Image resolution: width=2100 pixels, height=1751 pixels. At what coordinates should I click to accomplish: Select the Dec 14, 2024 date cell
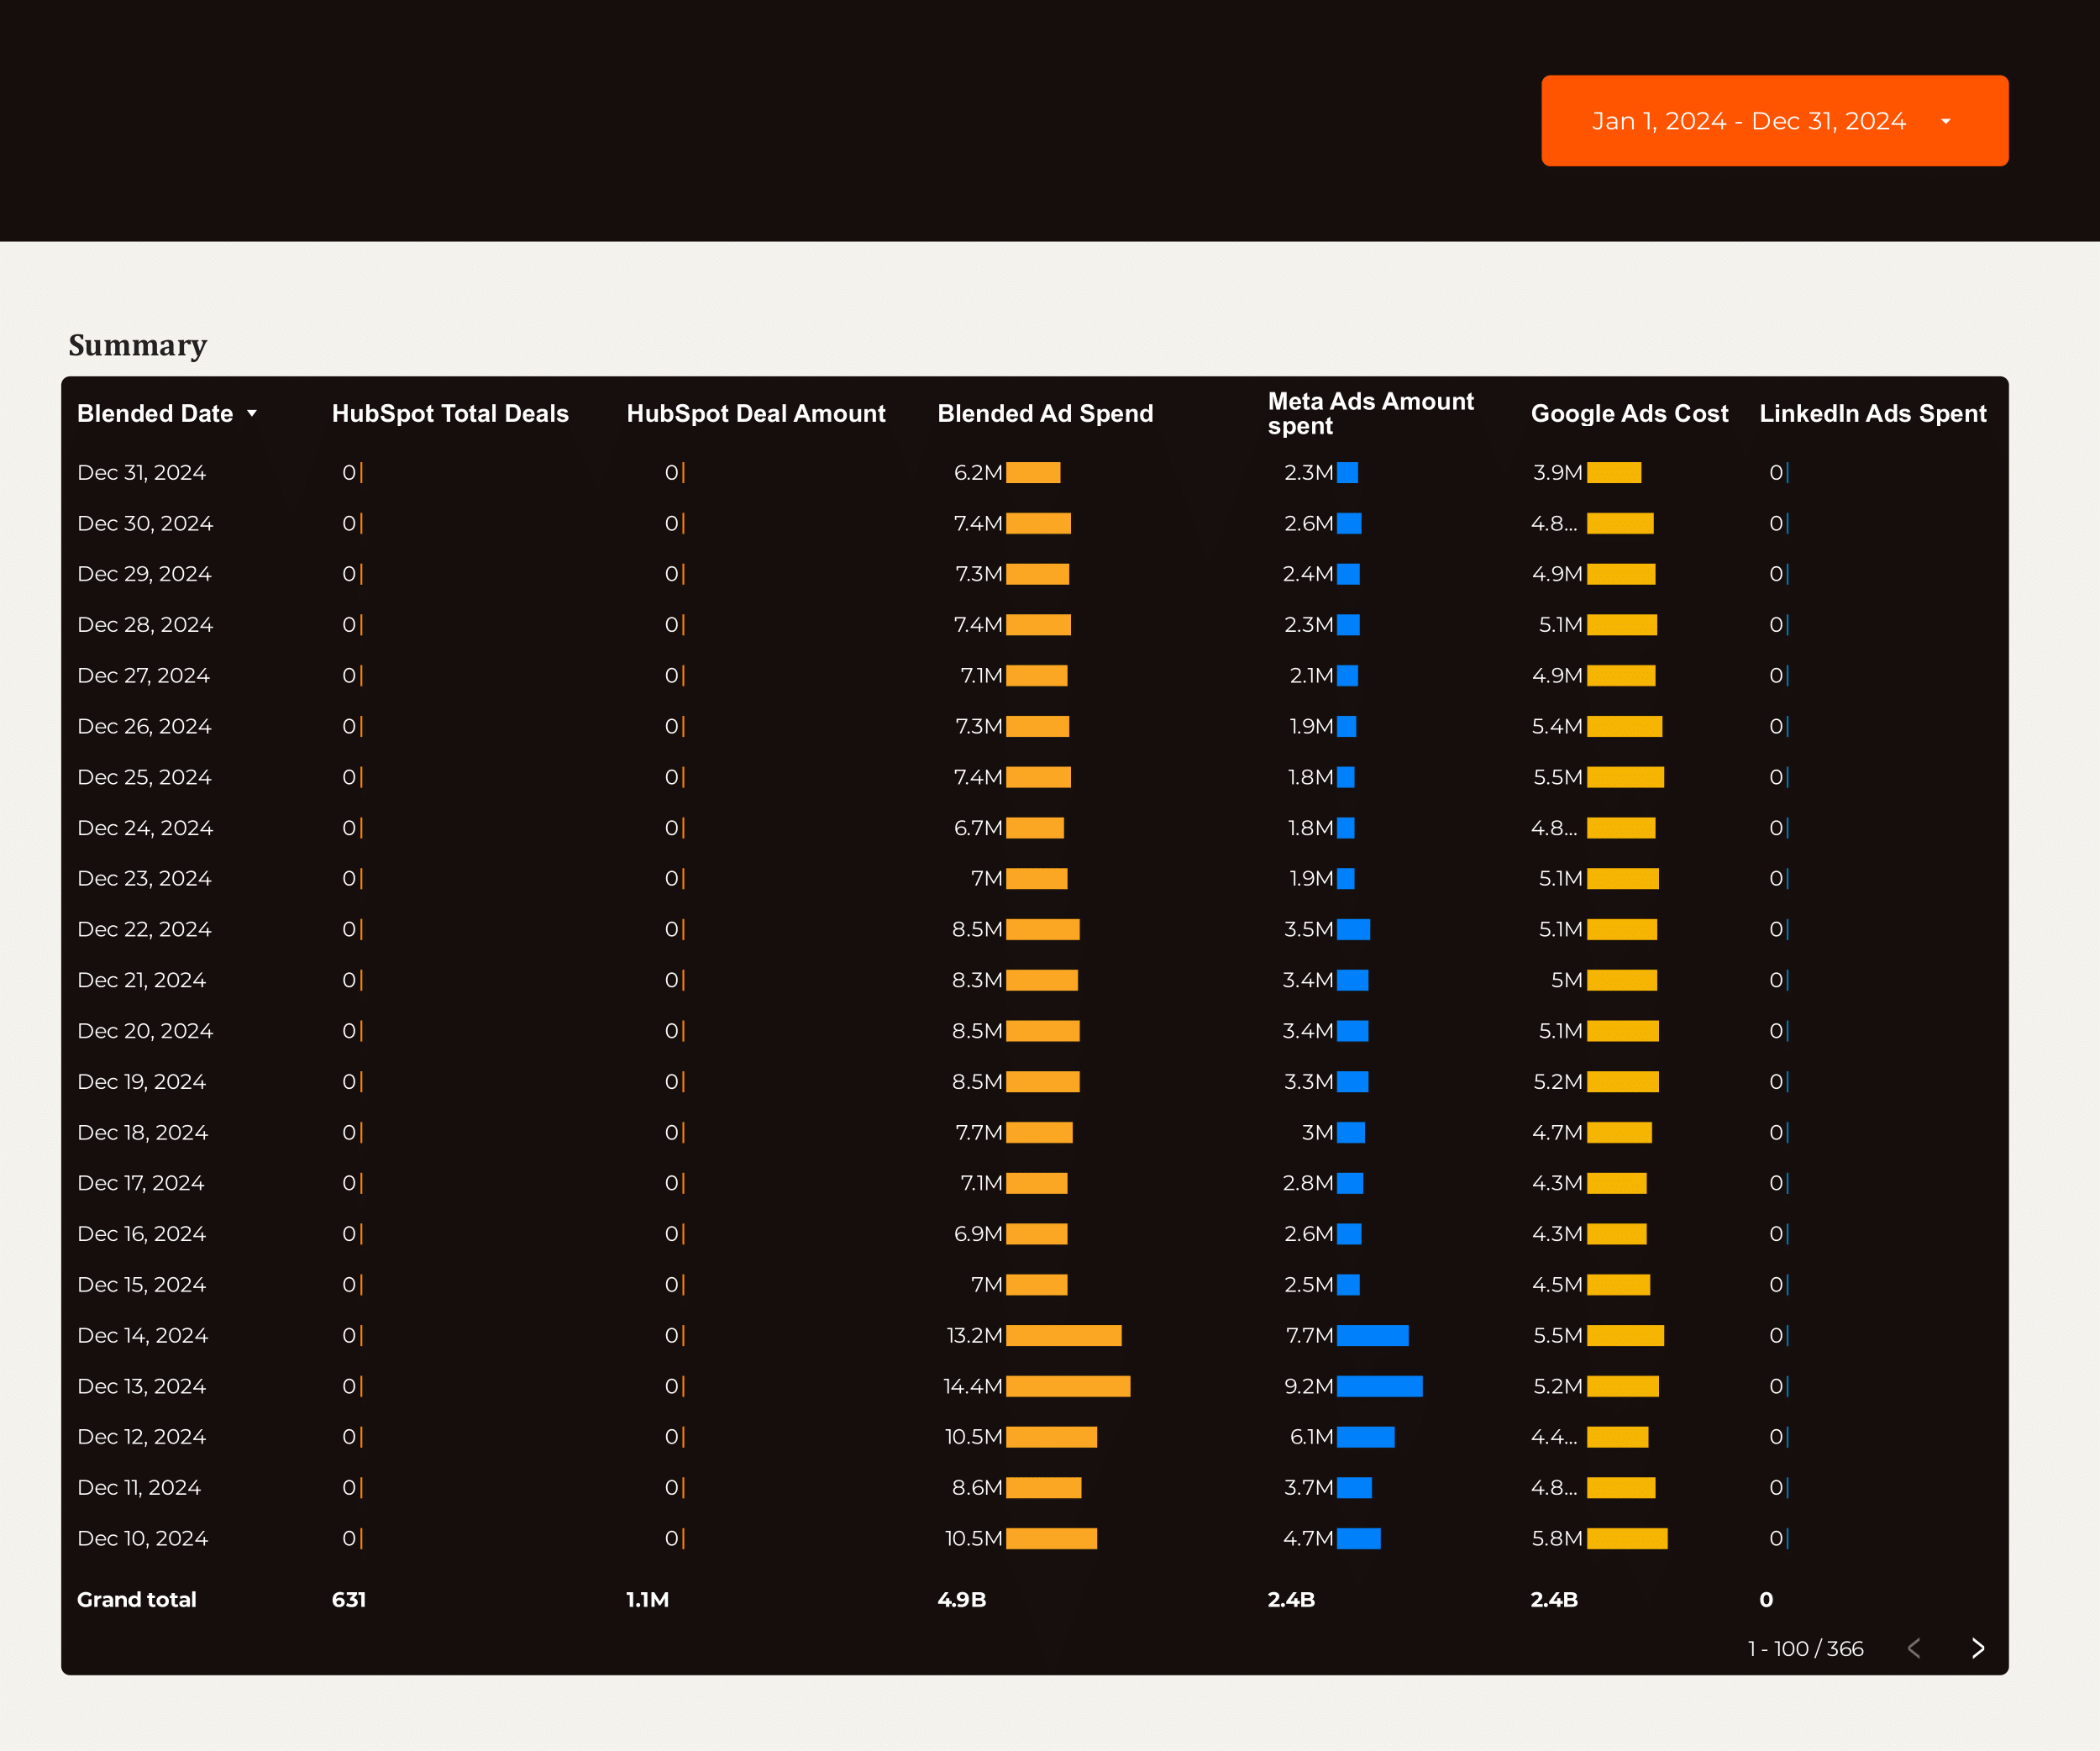pos(142,1335)
